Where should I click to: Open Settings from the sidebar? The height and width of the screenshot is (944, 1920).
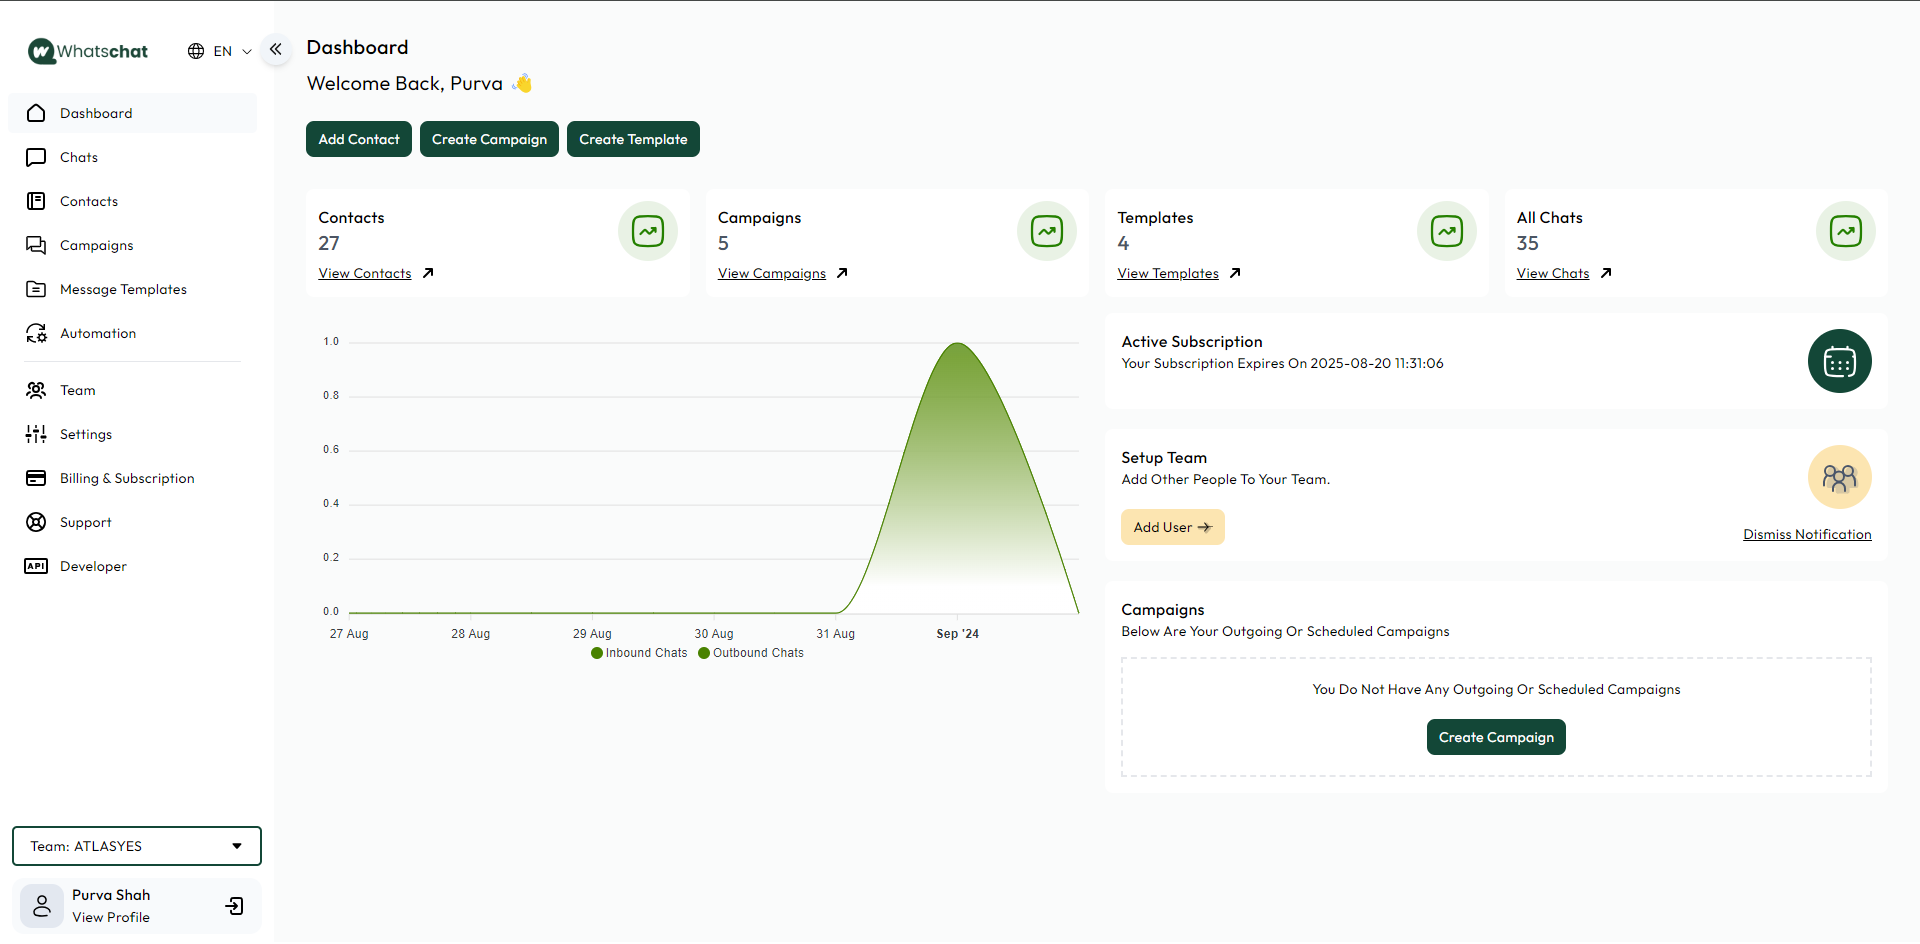point(133,434)
